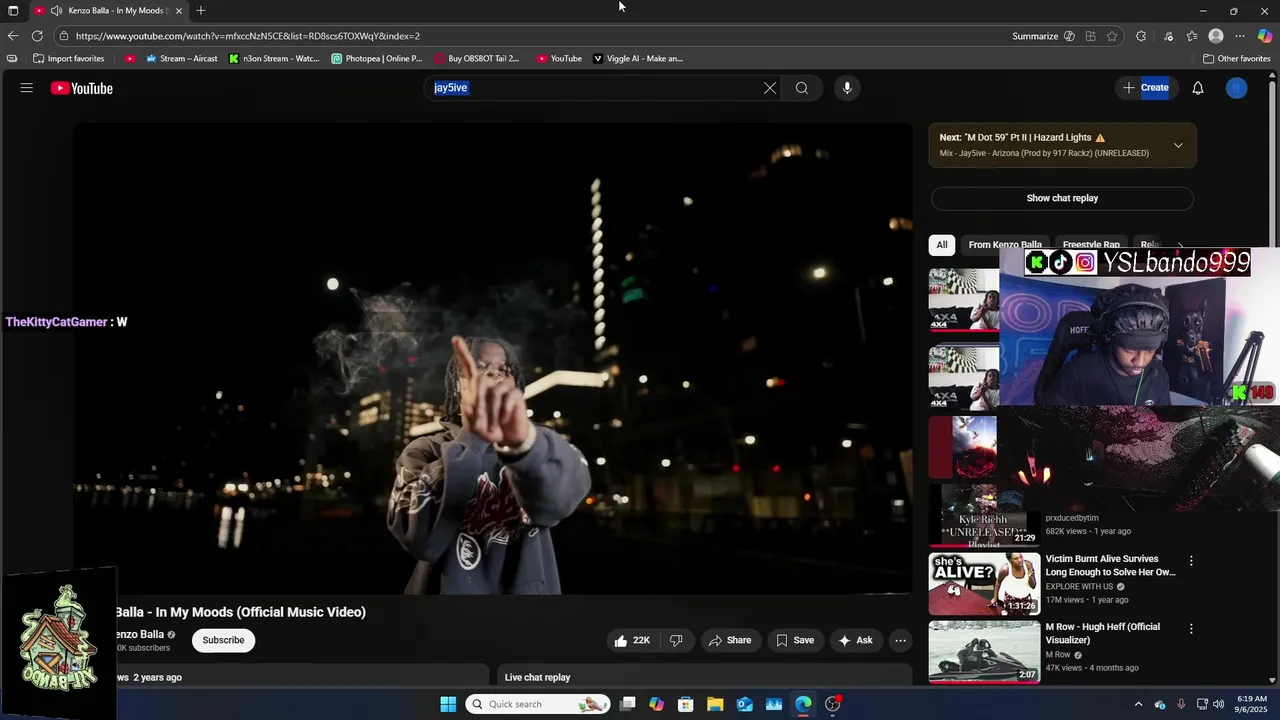The image size is (1280, 720).
Task: Open n3on Stream bookmark
Action: click(x=274, y=58)
